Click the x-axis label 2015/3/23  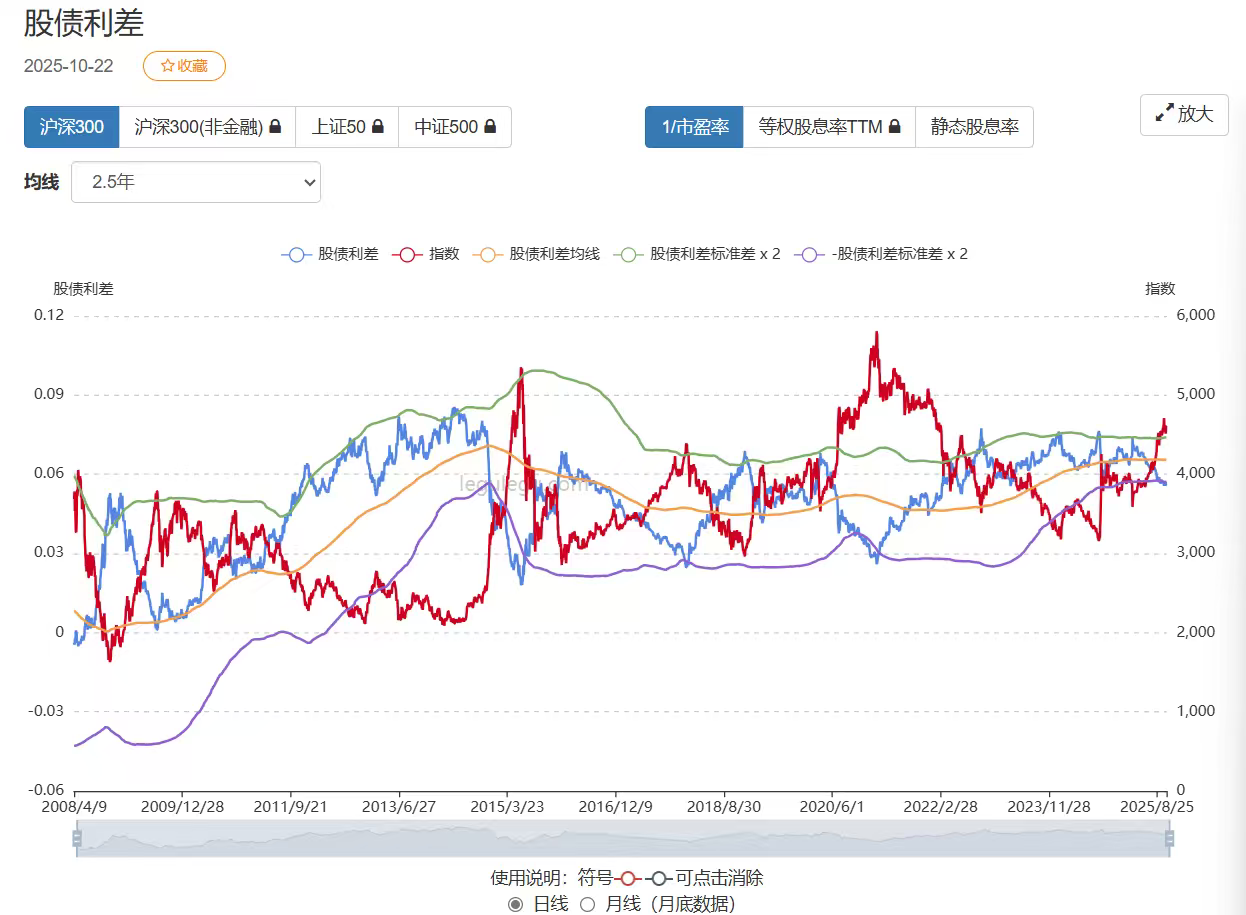point(507,806)
